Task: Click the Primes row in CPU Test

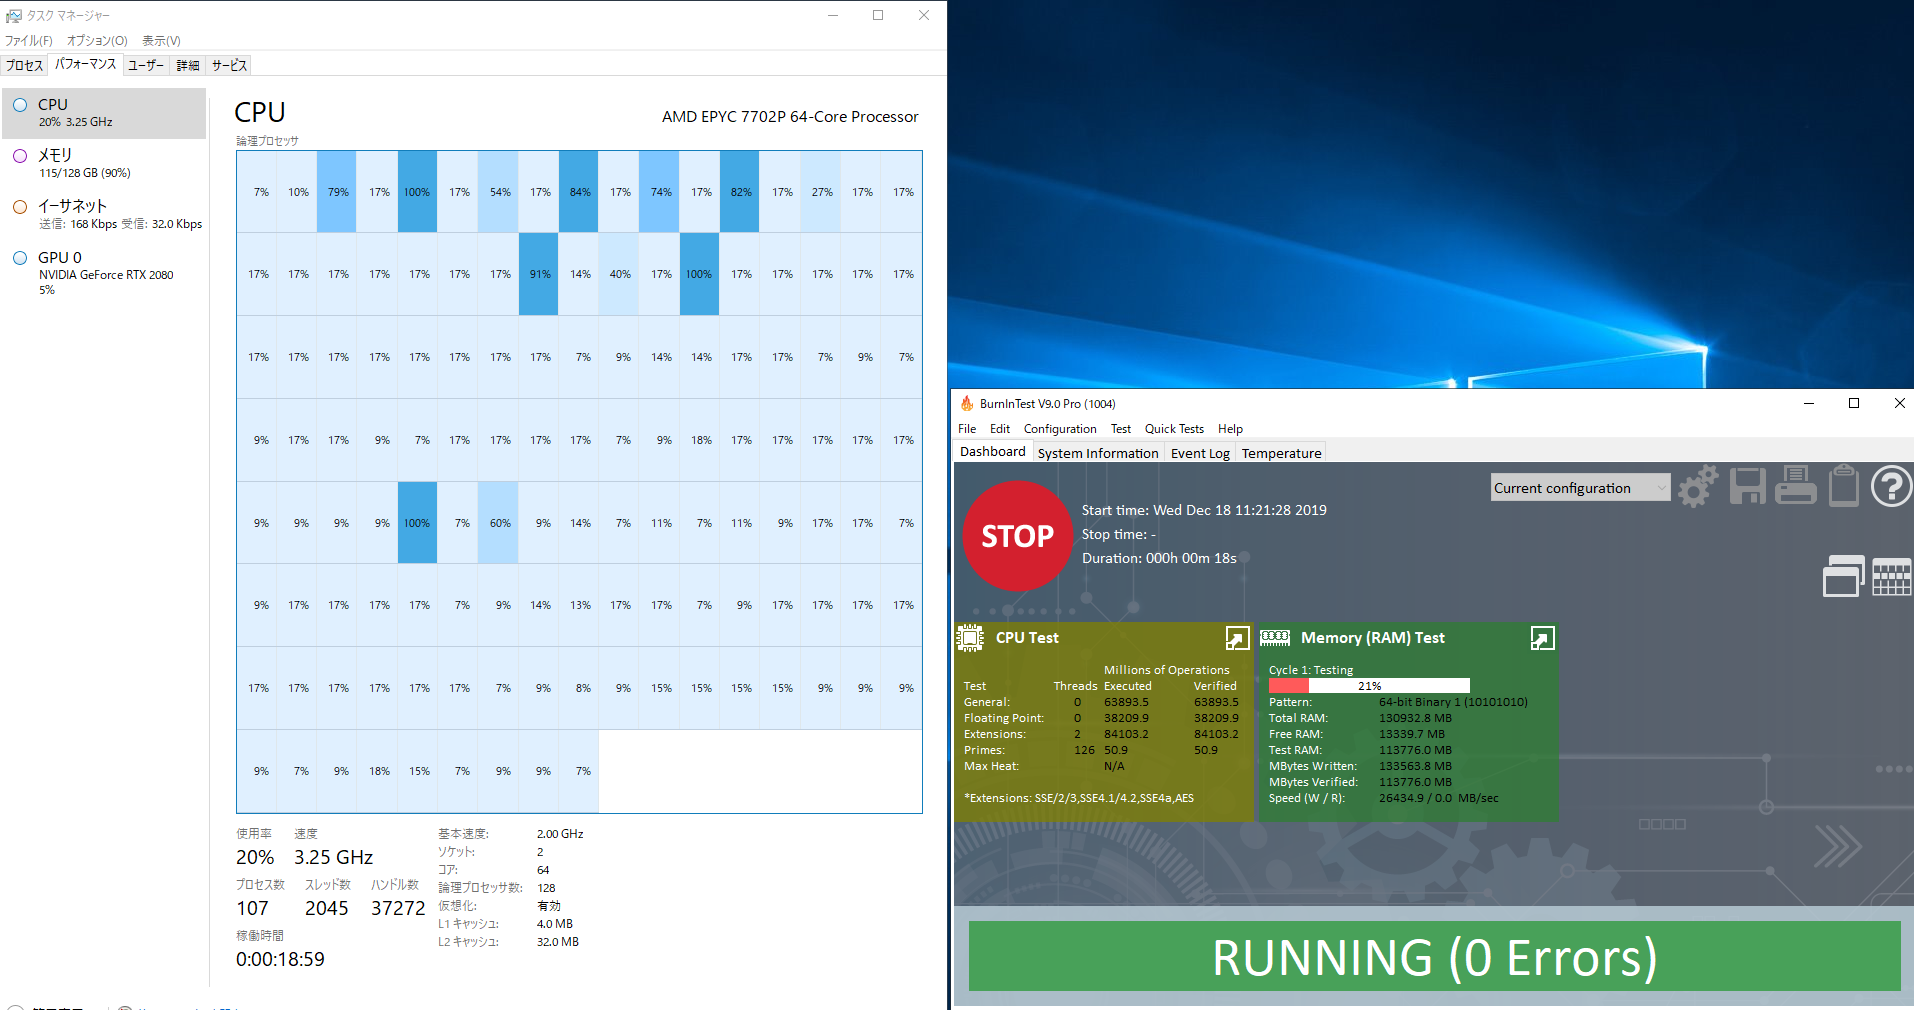Action: [x=1102, y=750]
